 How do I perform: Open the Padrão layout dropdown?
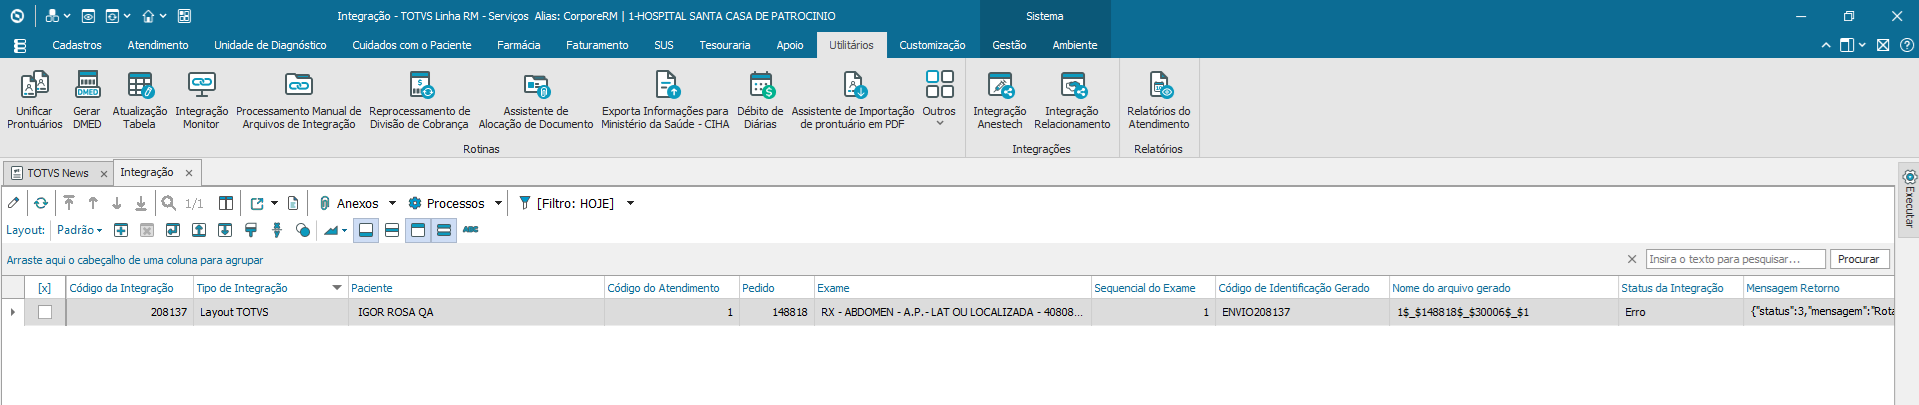(79, 230)
